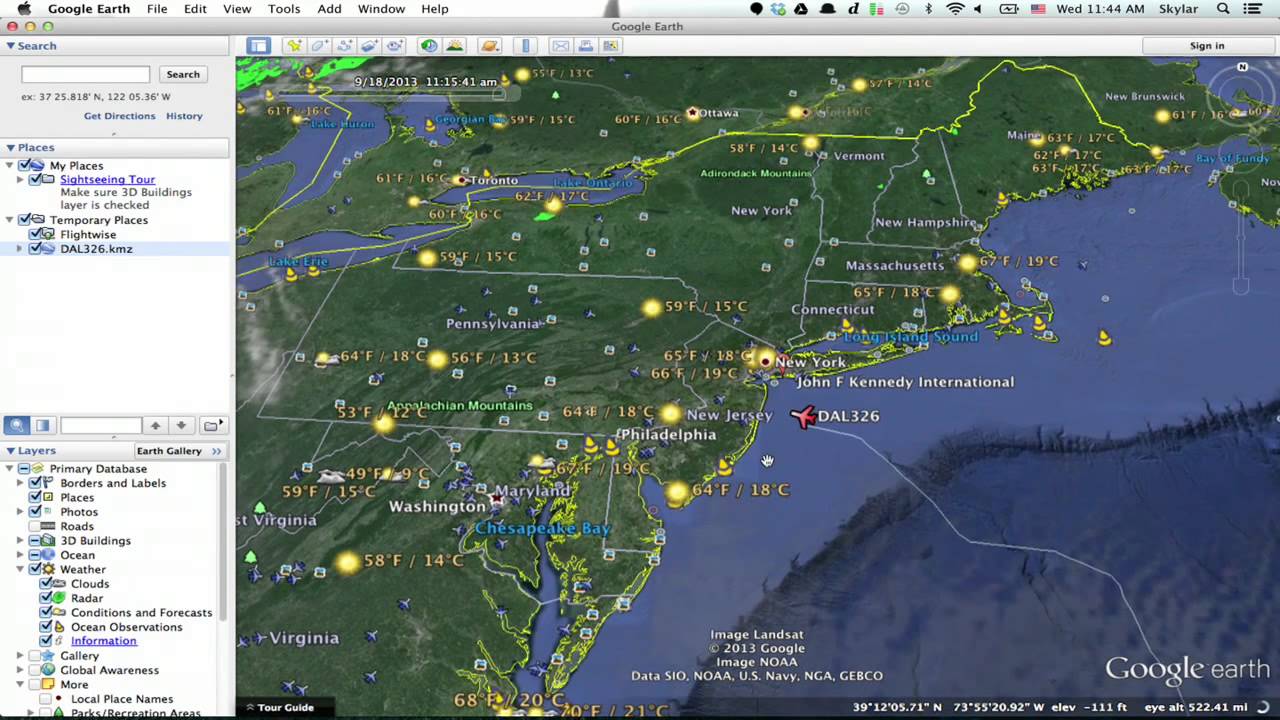Select the Record a Tour tool
The width and height of the screenshot is (1280, 720).
tap(394, 45)
